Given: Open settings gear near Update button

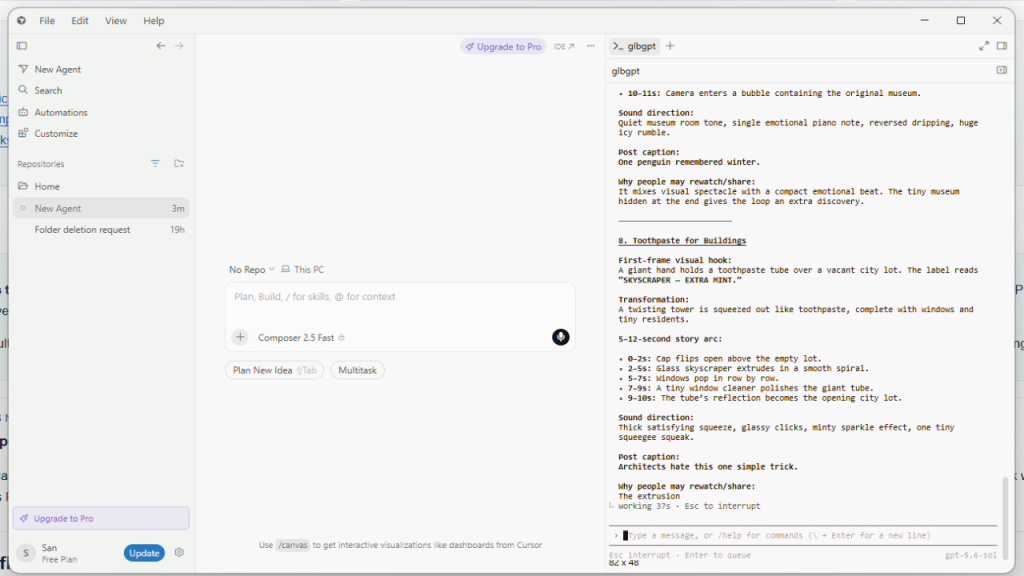Looking at the screenshot, I should click(x=179, y=552).
